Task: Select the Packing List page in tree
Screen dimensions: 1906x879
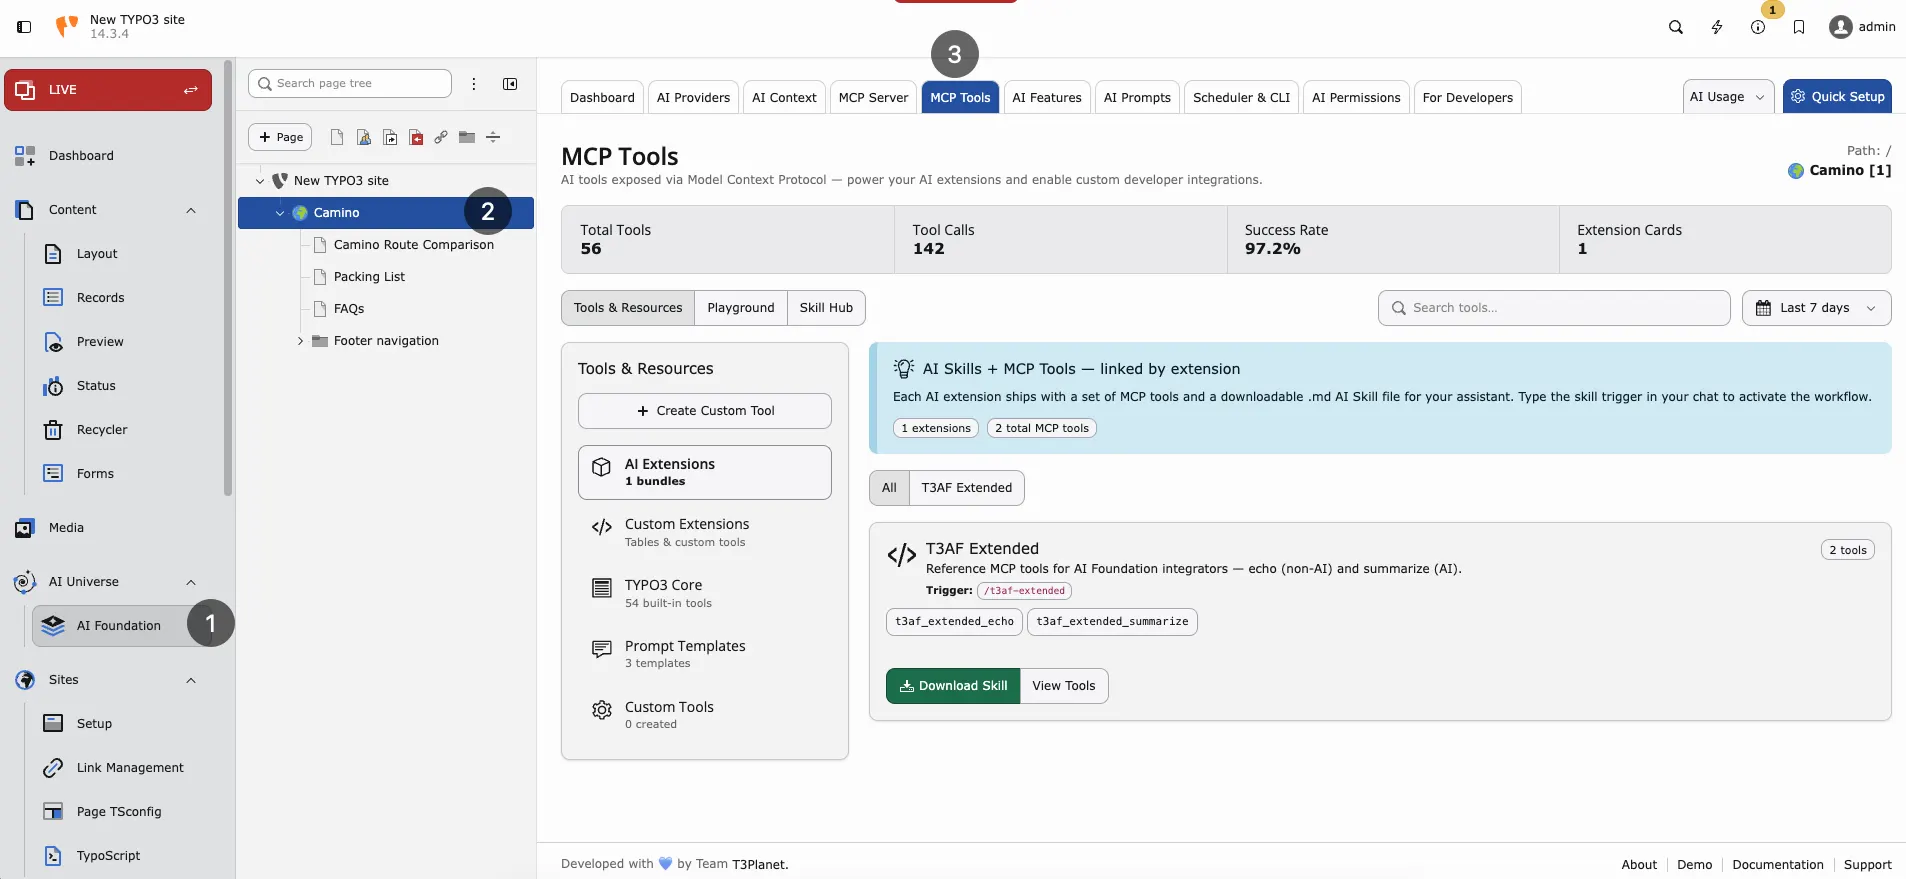Action: (369, 277)
